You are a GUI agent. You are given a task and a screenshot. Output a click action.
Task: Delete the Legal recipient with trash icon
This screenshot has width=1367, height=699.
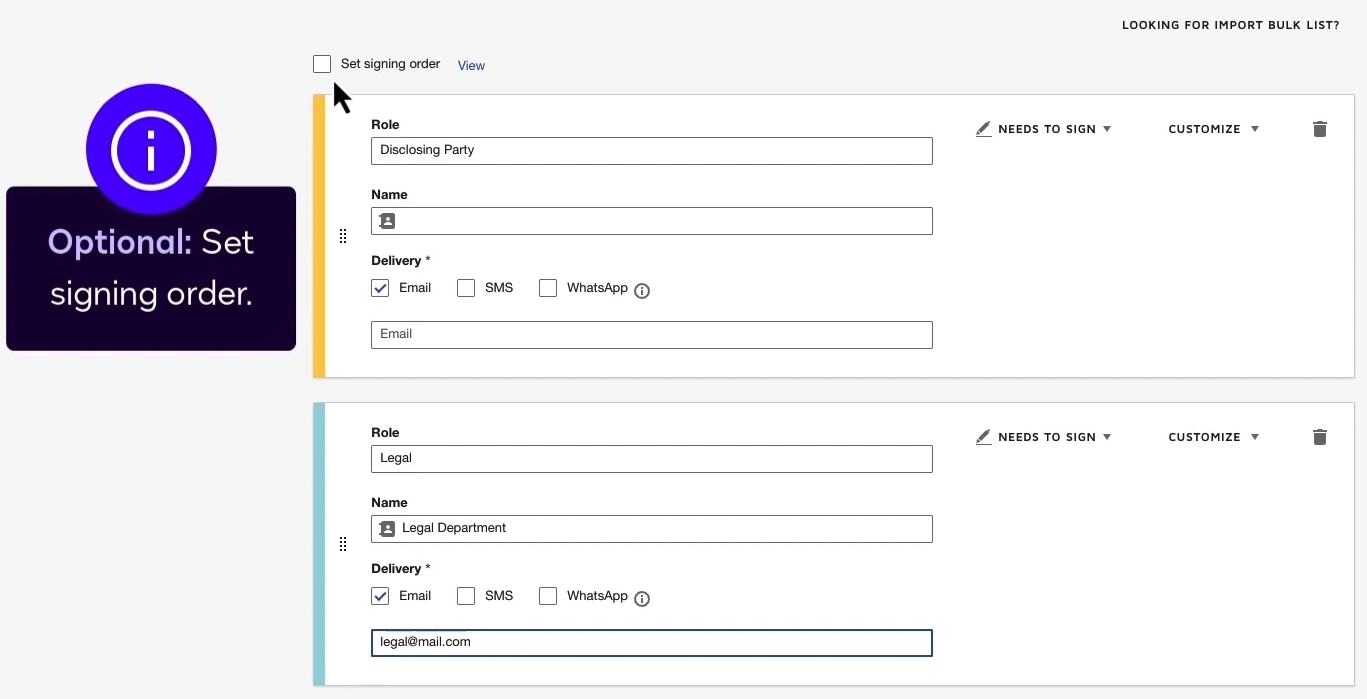pyautogui.click(x=1319, y=437)
